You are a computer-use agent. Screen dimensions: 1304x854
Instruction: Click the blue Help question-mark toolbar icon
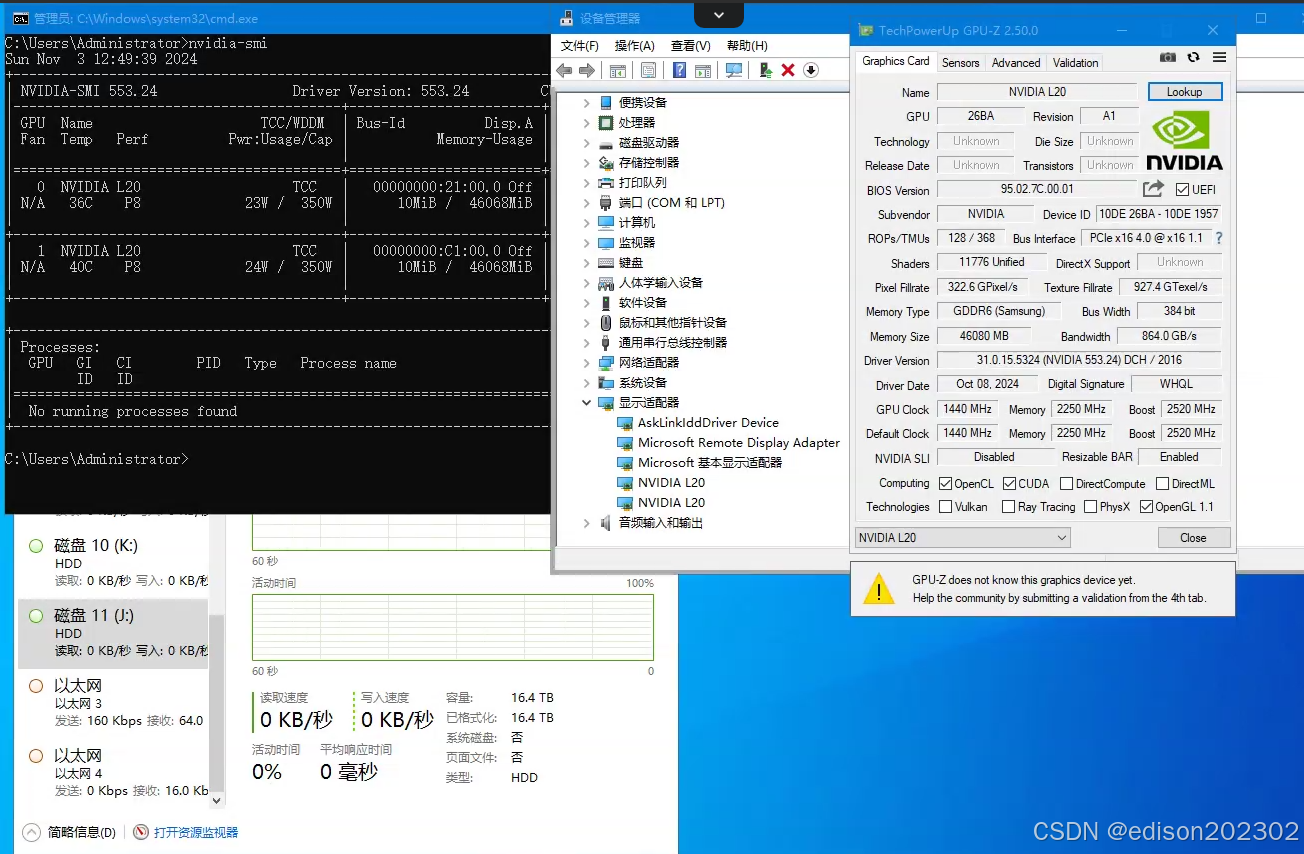click(x=679, y=70)
